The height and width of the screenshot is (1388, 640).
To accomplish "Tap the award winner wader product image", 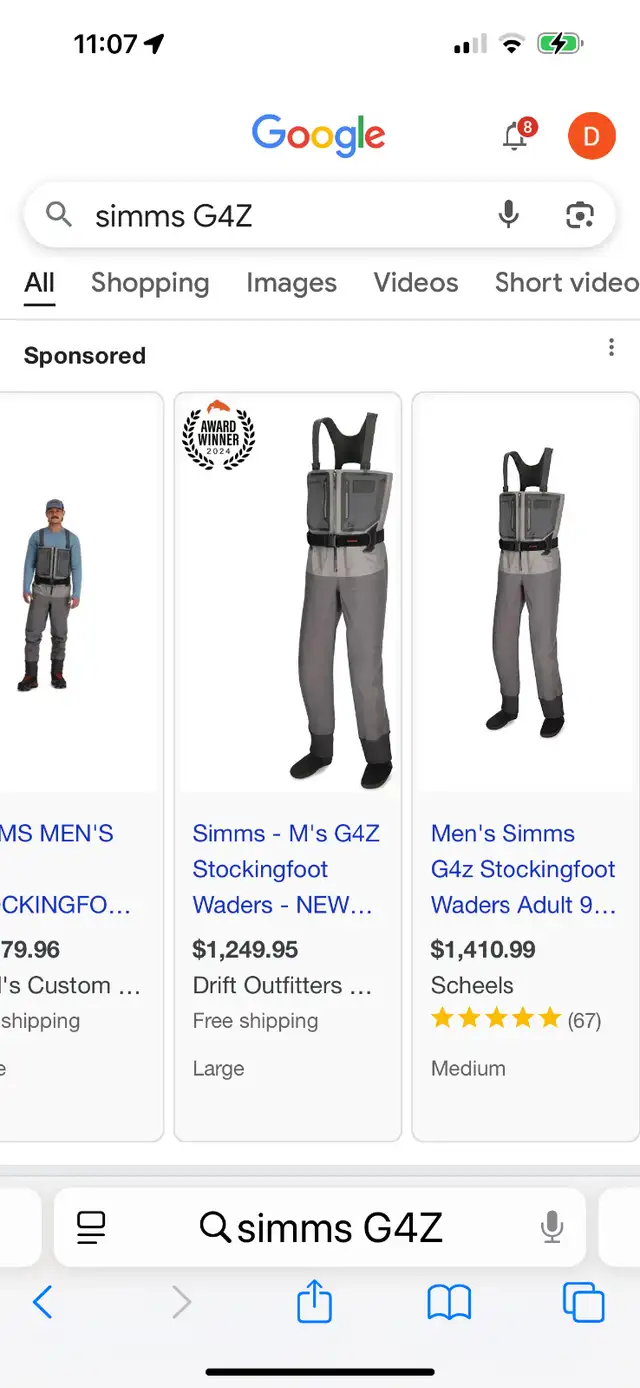I will click(288, 593).
